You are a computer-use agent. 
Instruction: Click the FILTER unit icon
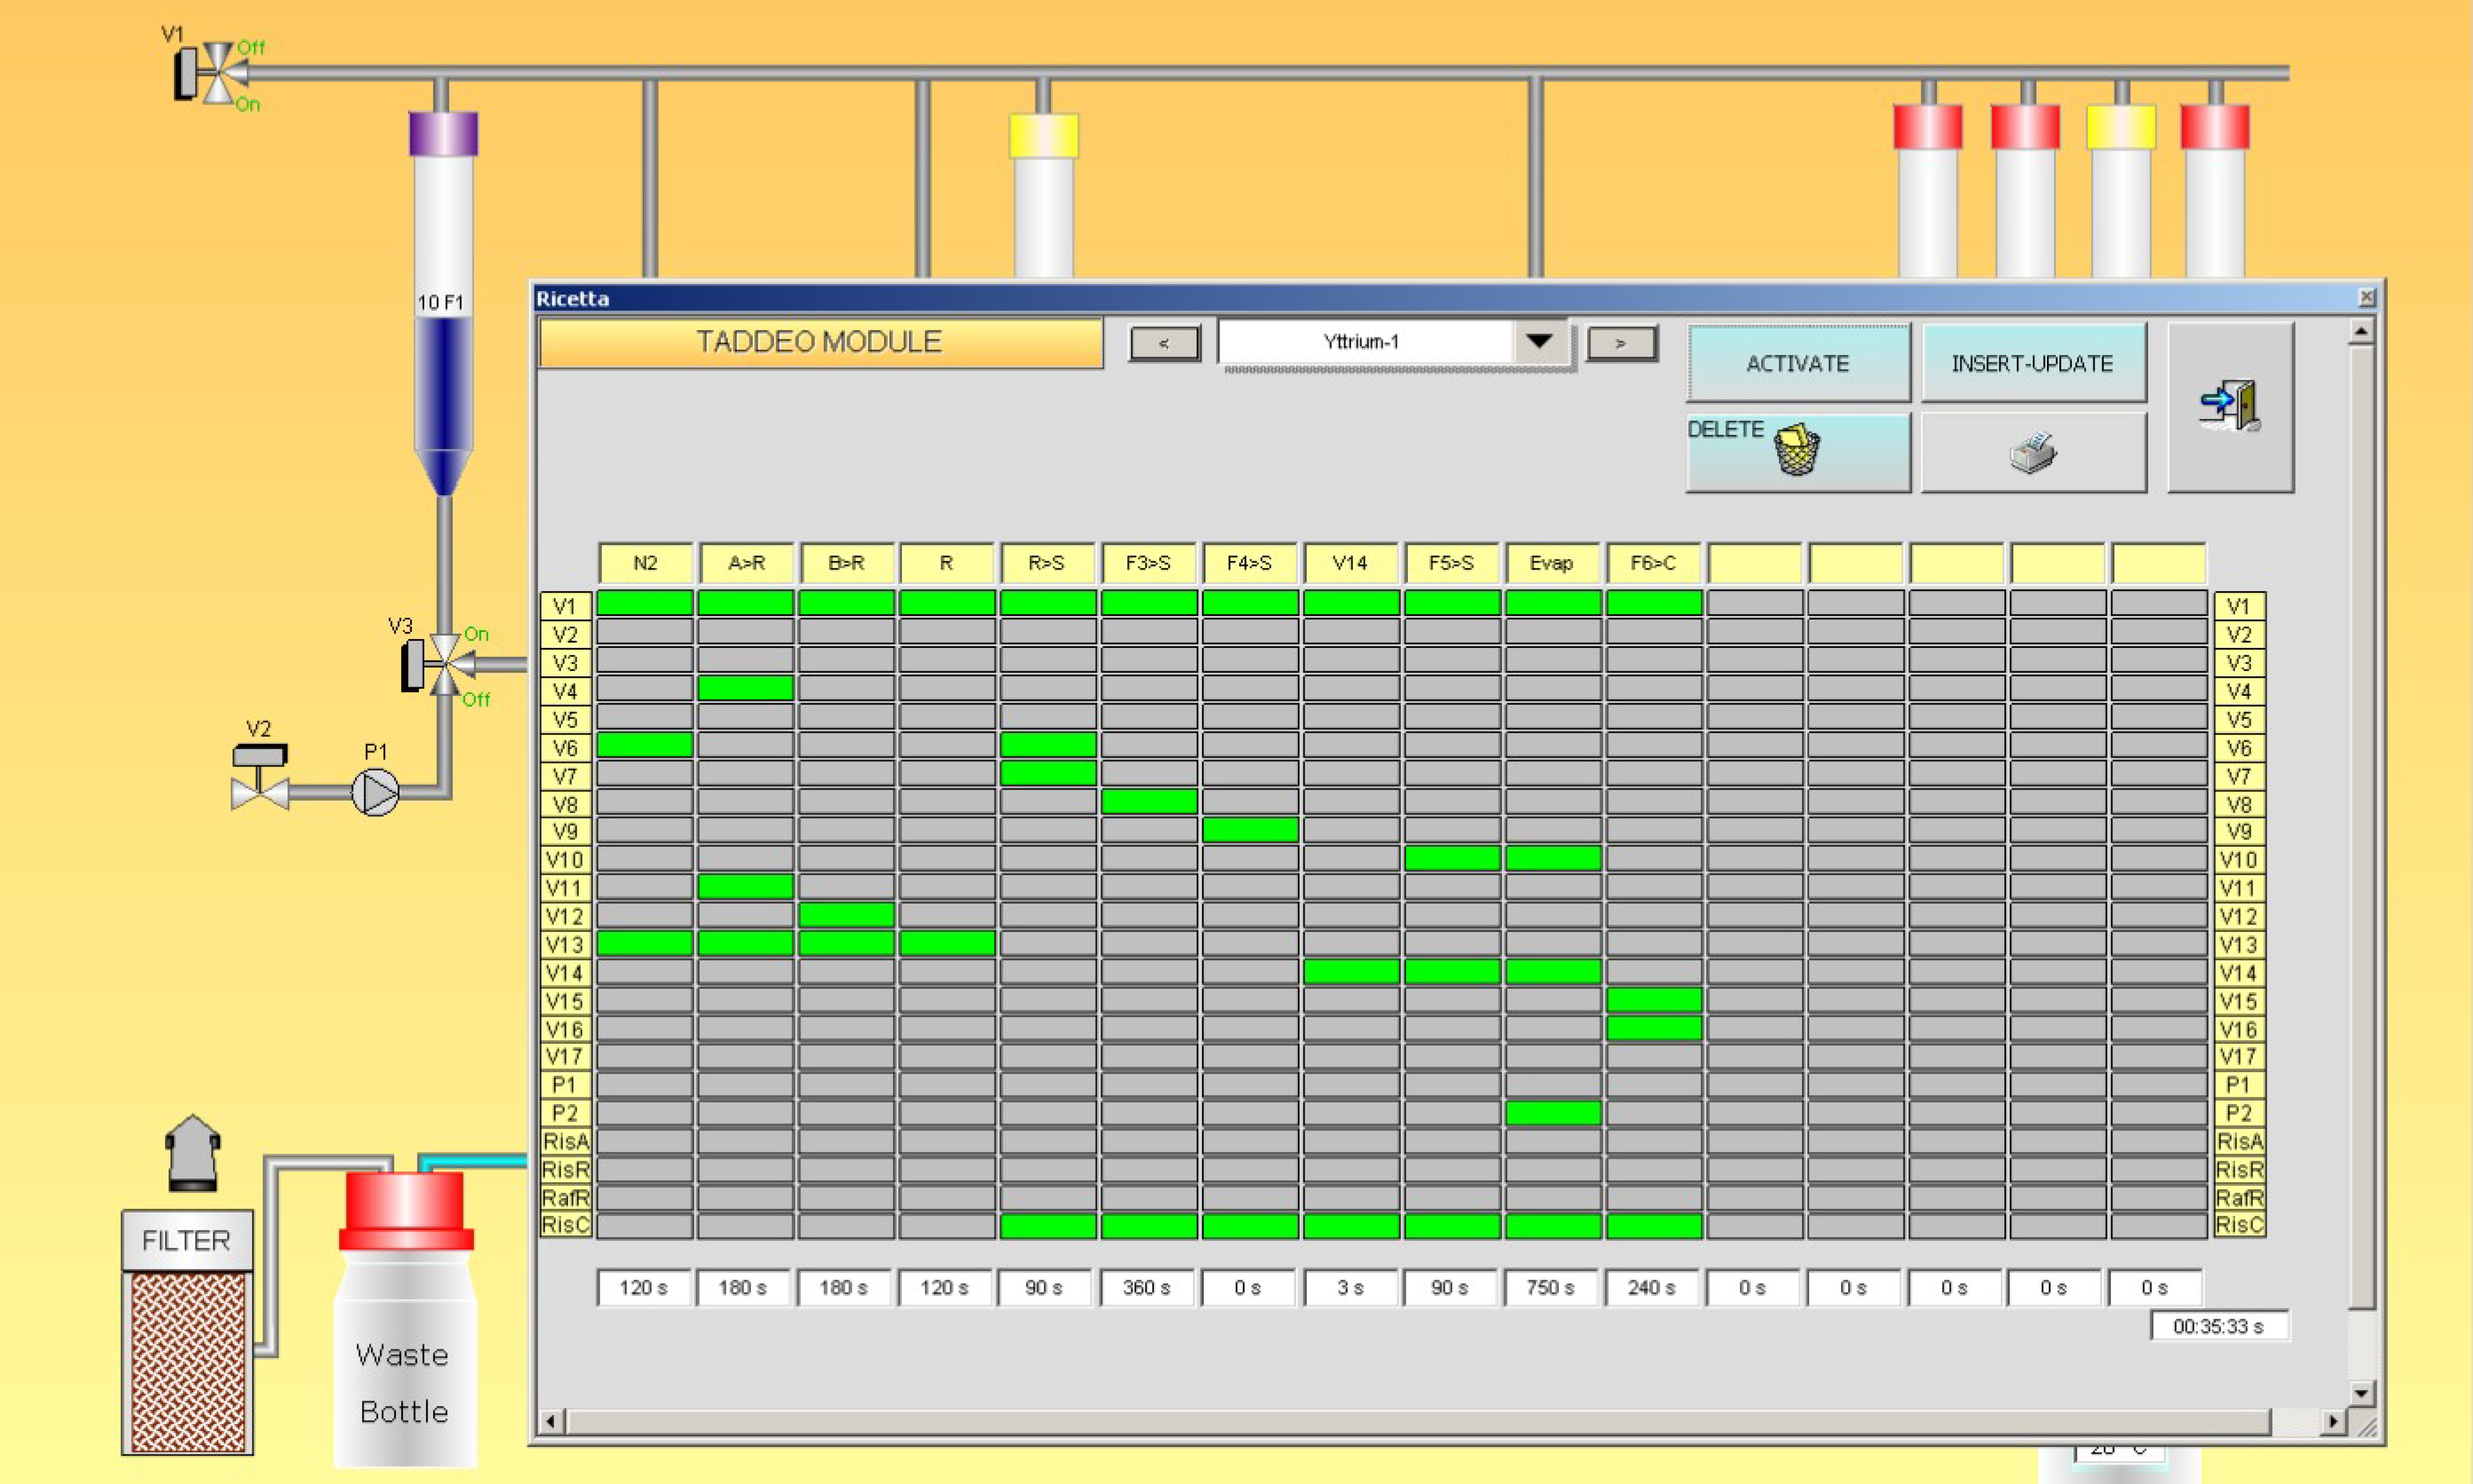tap(187, 1330)
